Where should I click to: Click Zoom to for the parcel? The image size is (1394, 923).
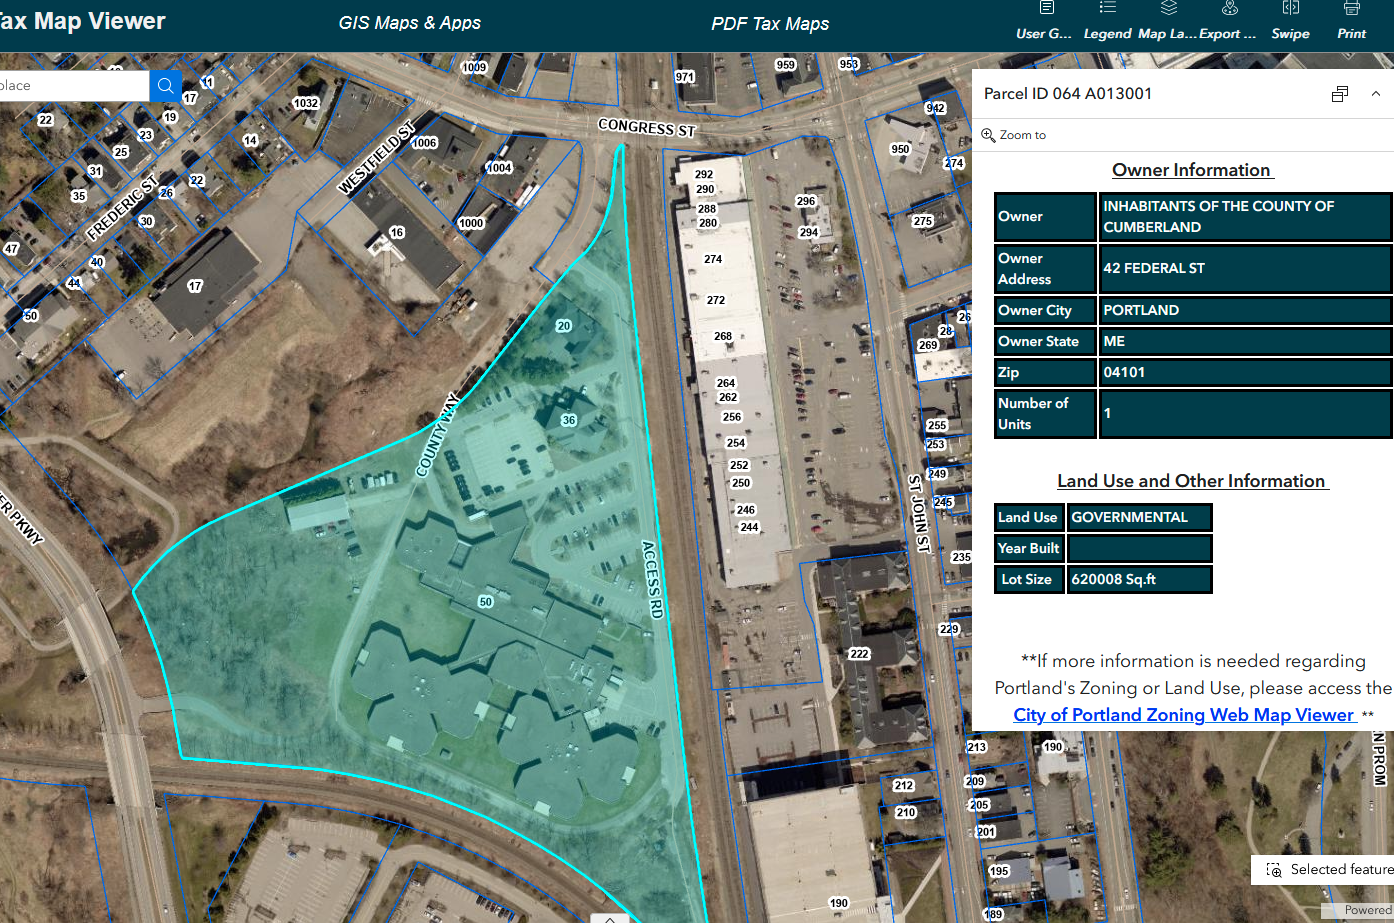click(x=1014, y=135)
